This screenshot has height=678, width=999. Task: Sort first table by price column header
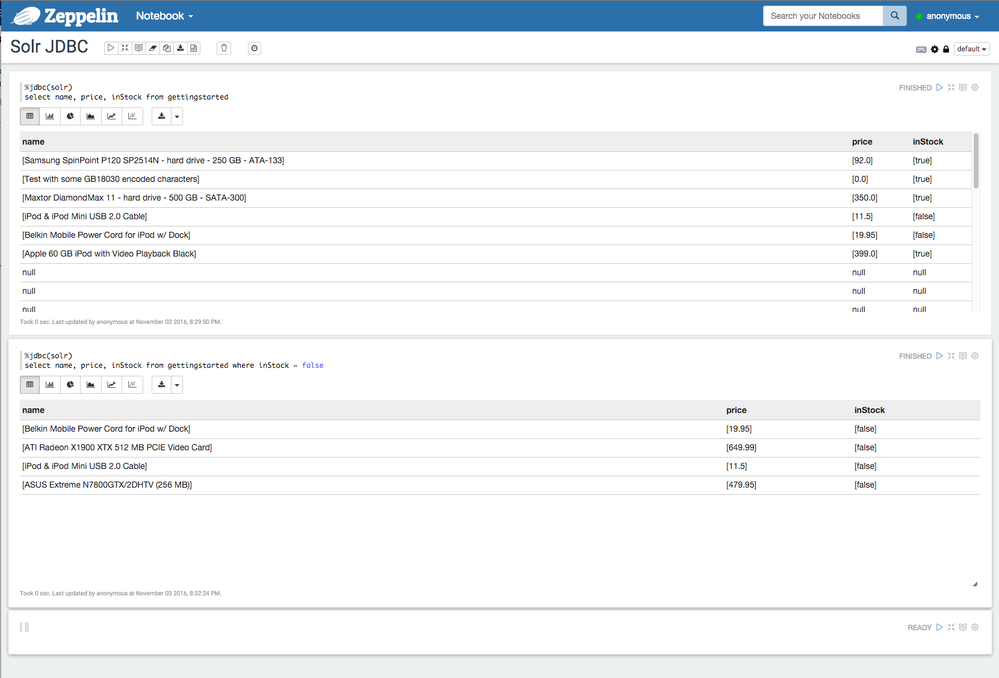(862, 141)
